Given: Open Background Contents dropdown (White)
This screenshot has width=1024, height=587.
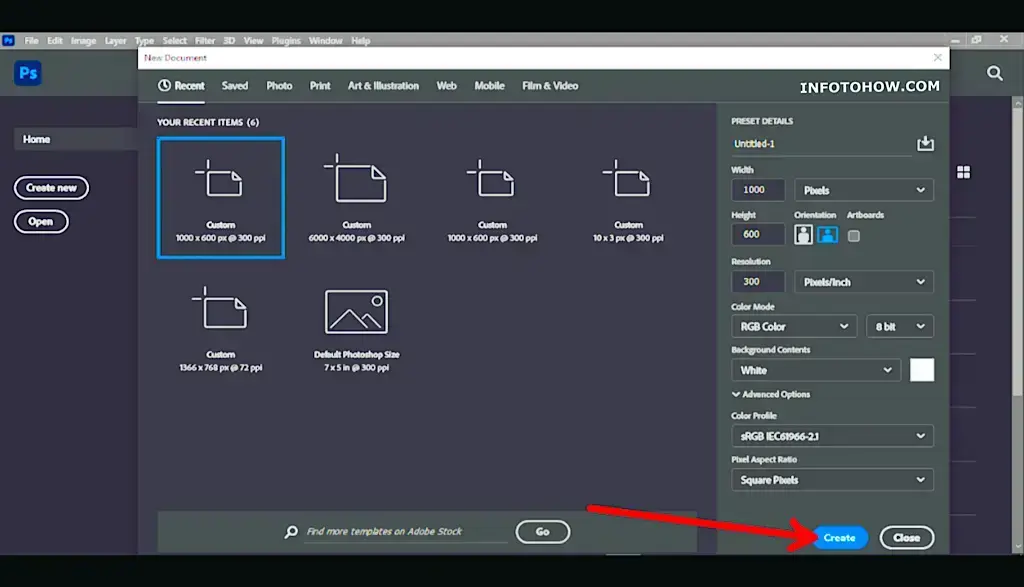Looking at the screenshot, I should coord(816,370).
